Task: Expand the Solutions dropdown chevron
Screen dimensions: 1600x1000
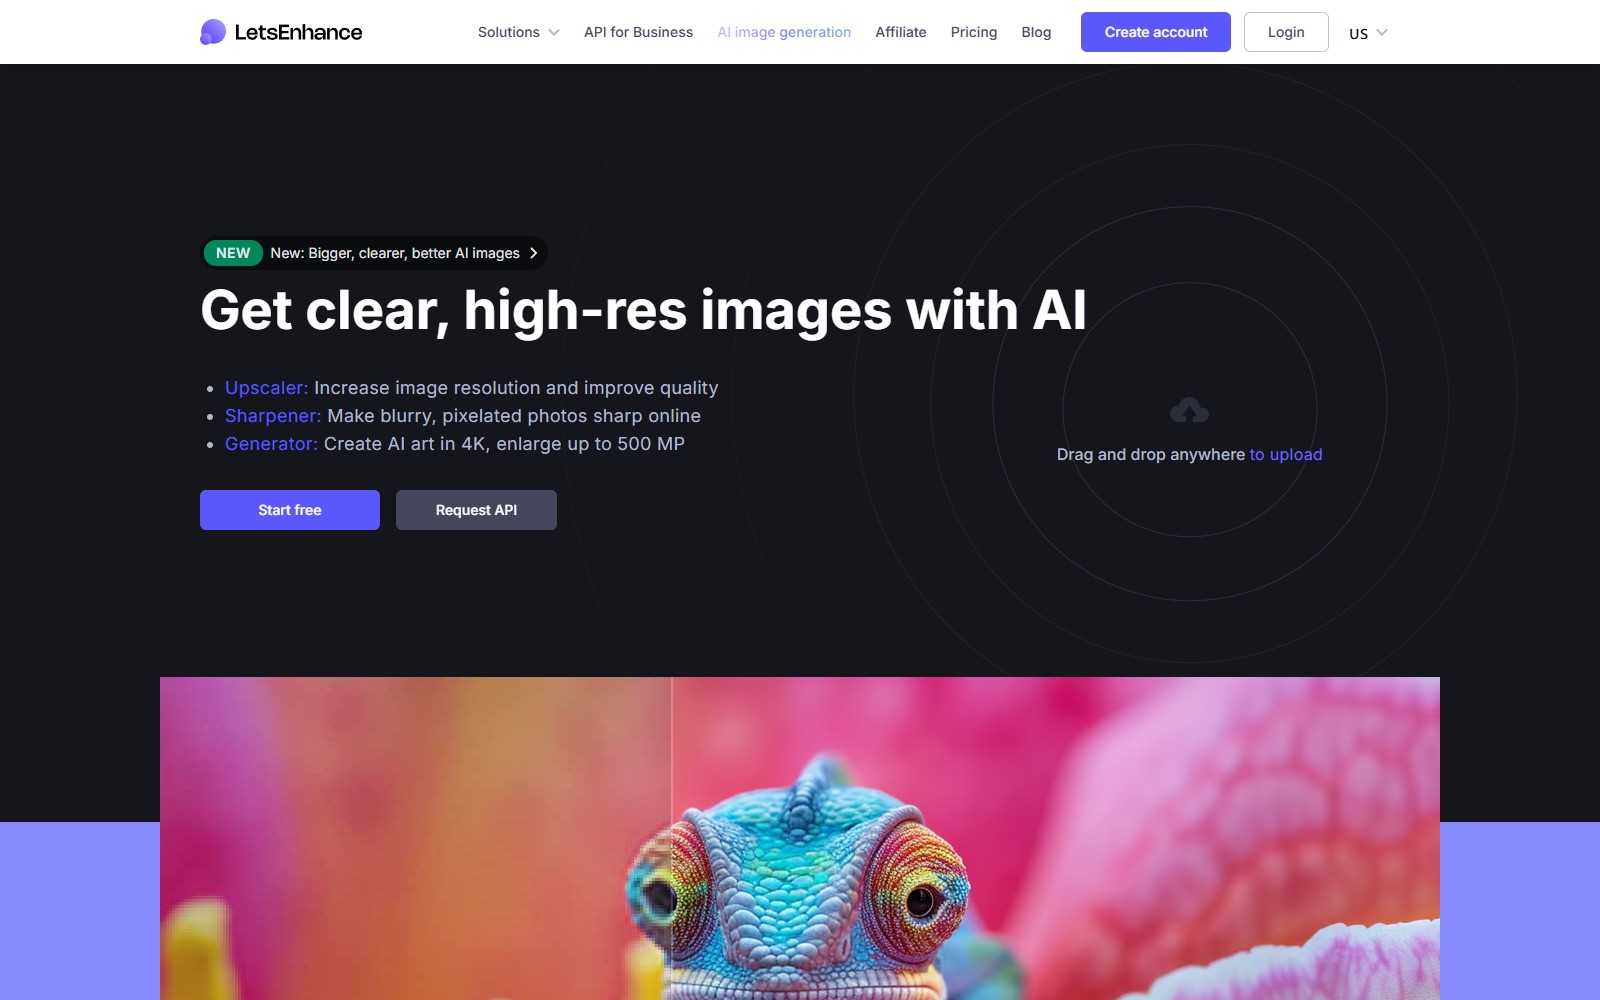Action: coord(554,32)
